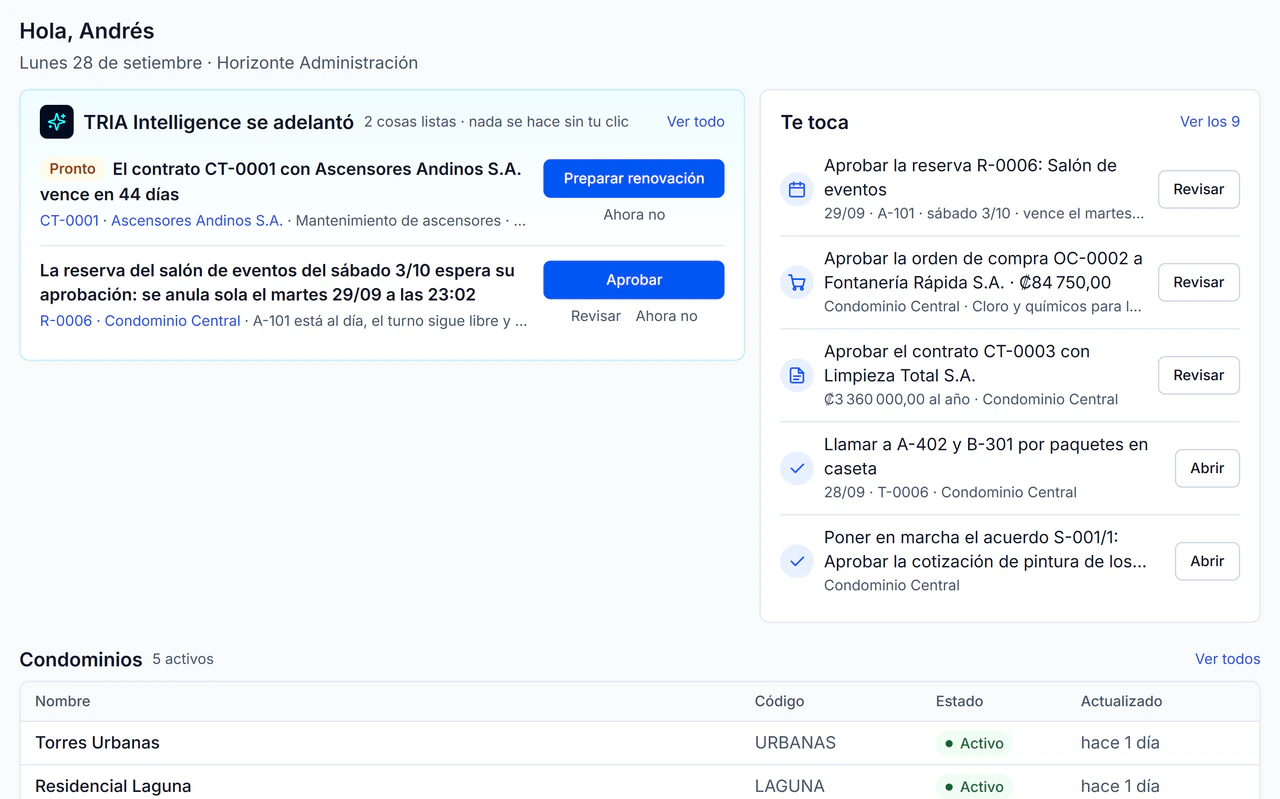Click the Estado column header
The width and height of the screenshot is (1280, 799).
[960, 701]
